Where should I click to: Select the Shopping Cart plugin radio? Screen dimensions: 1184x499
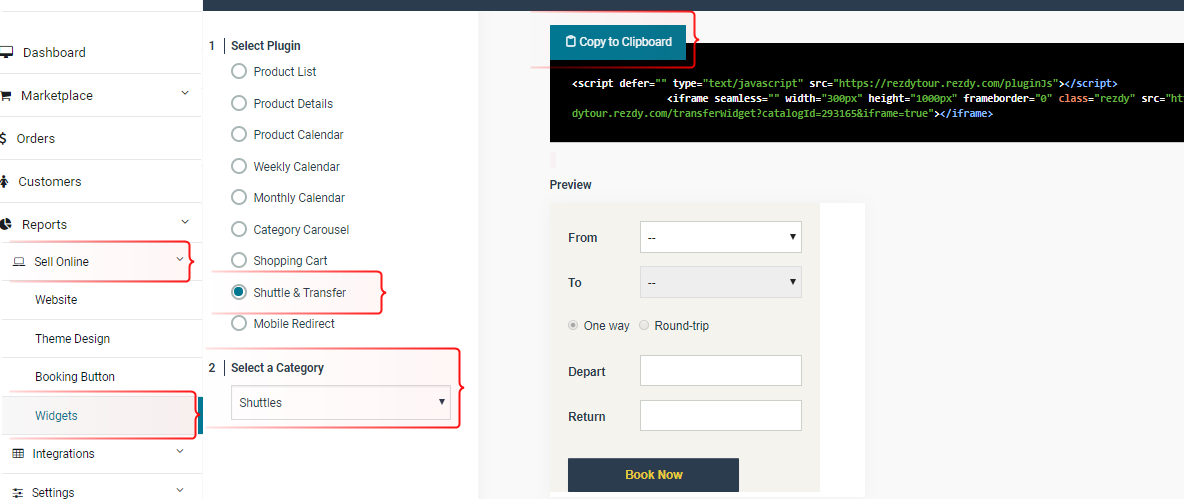click(239, 260)
